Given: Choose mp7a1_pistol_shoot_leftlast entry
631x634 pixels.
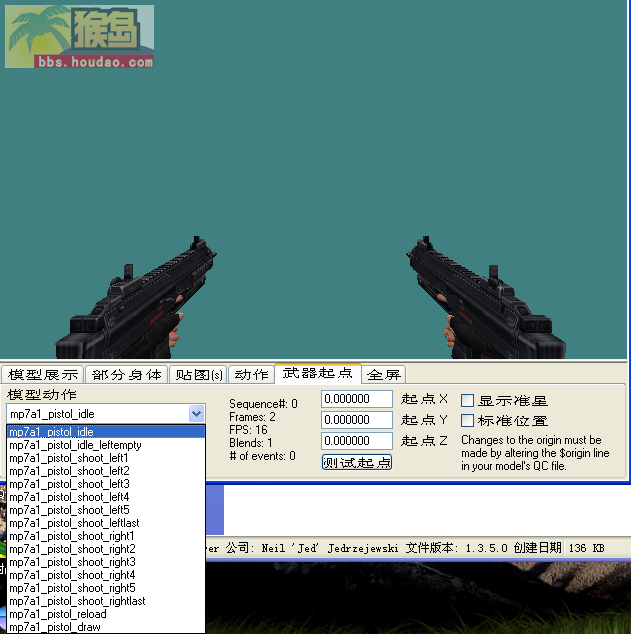Looking at the screenshot, I should point(106,523).
